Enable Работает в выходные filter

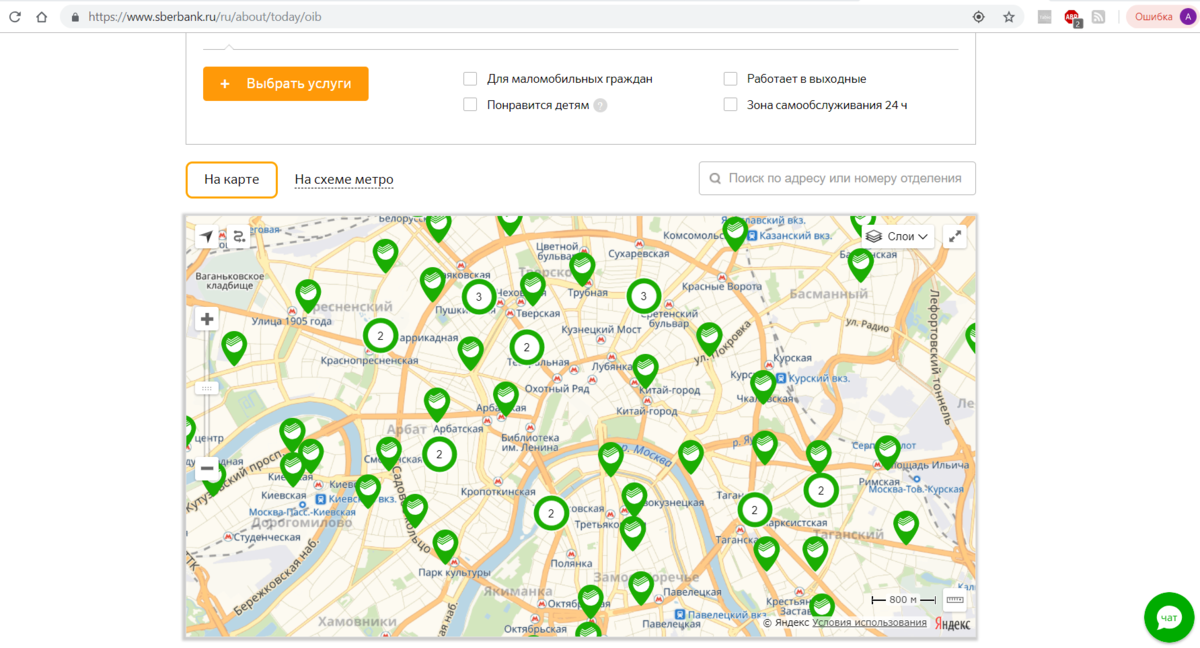coord(730,78)
